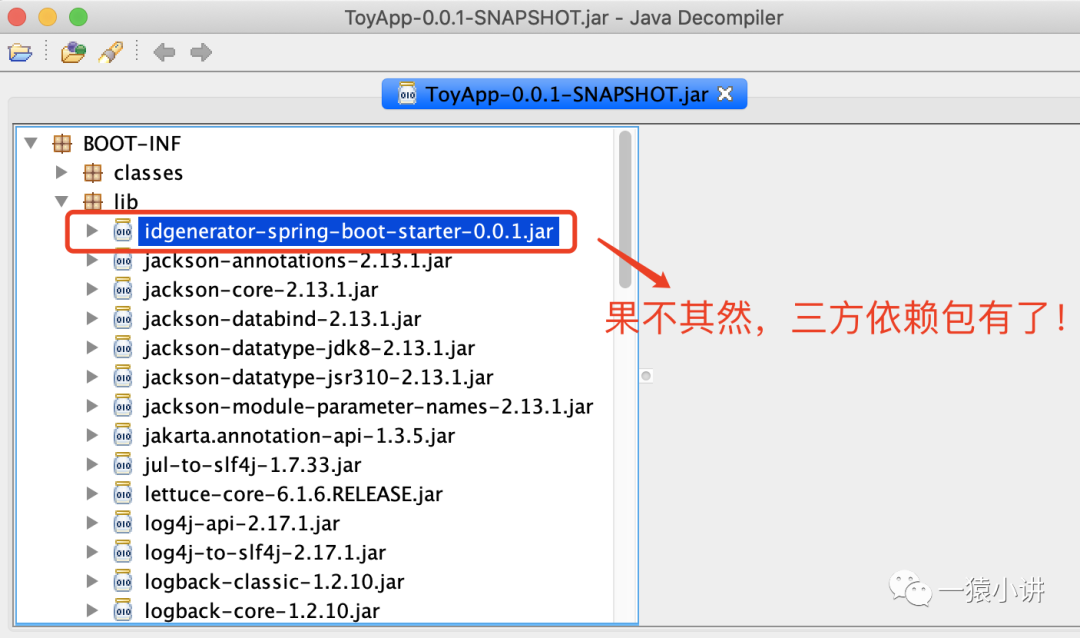Click jar icon beside lettuce-core-6.1.6.RELEASE.jar
This screenshot has width=1080, height=638.
click(x=123, y=494)
